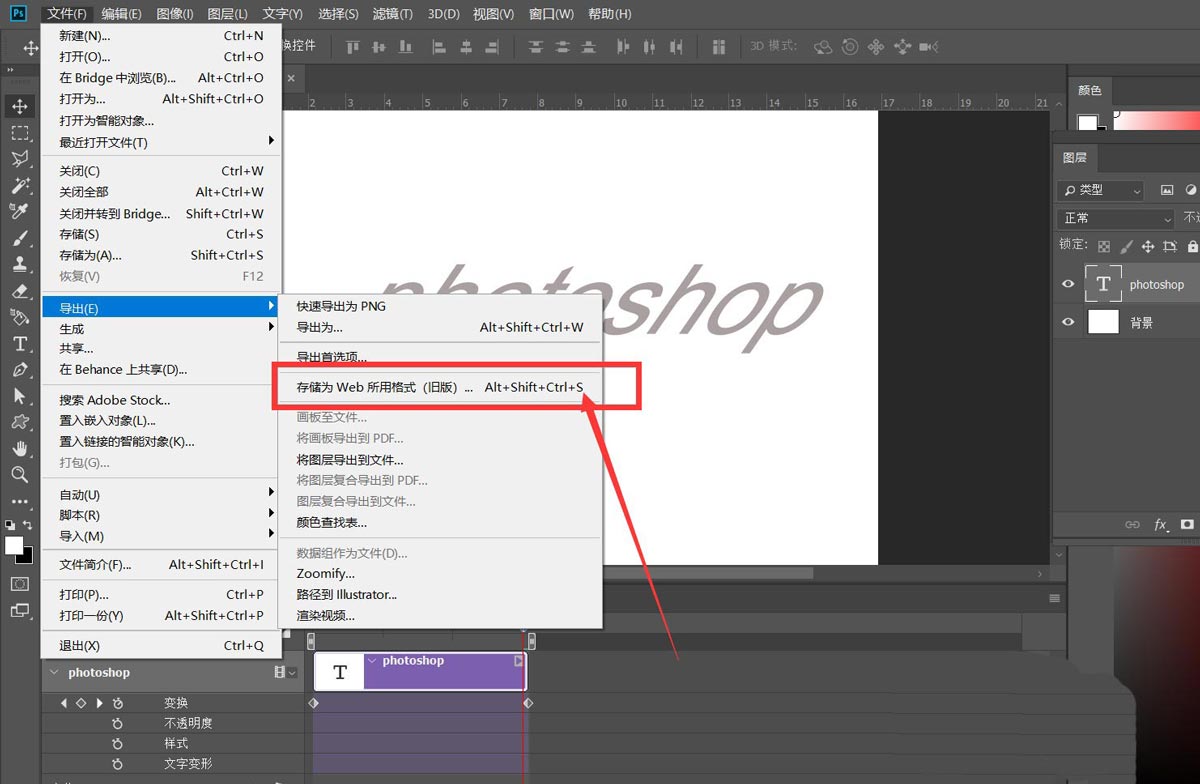Go to next keyframe arrow
The height and width of the screenshot is (784, 1200).
98,703
